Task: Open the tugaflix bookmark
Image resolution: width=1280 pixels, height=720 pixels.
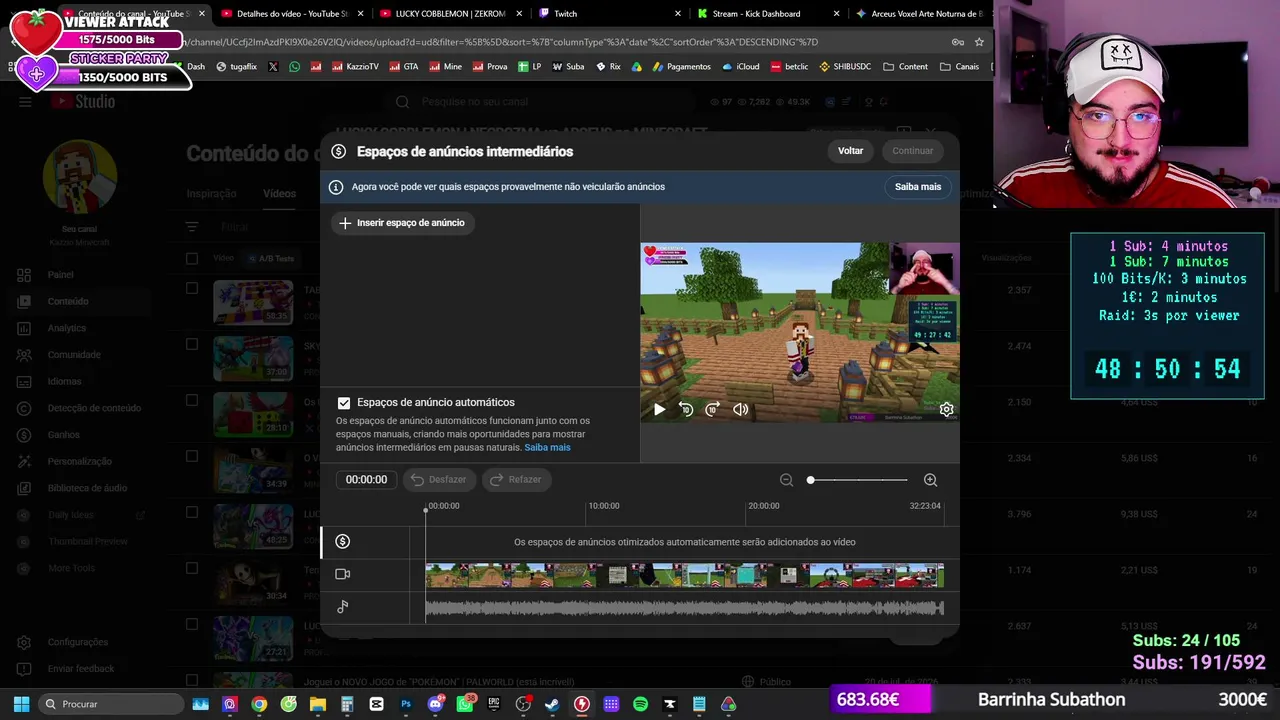Action: coord(236,67)
